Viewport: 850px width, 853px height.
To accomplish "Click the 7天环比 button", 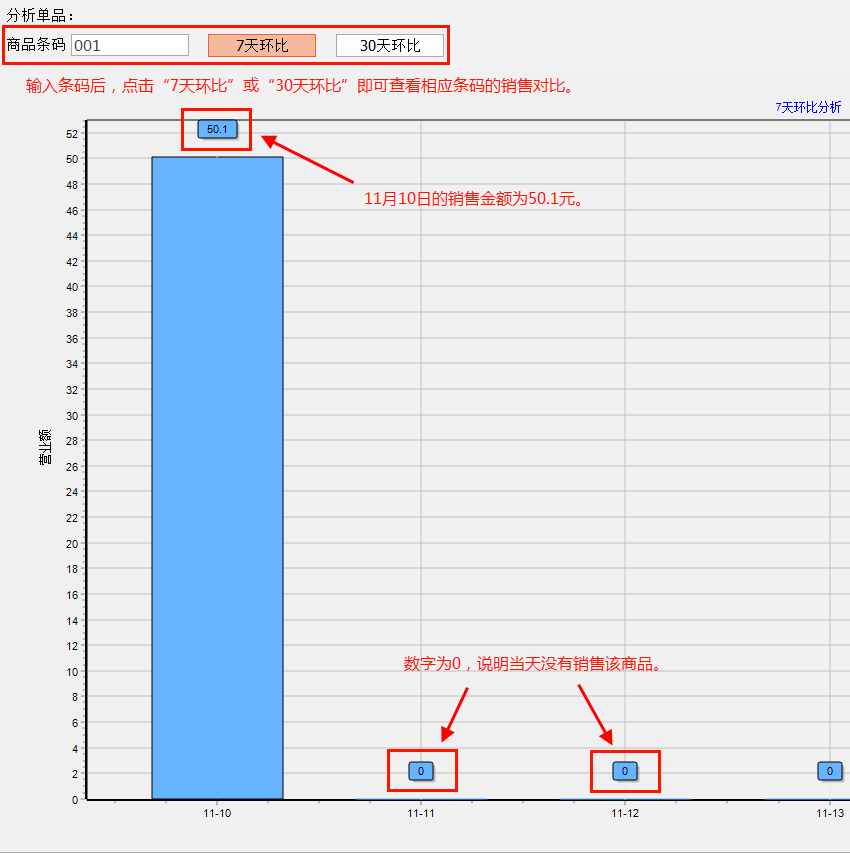I will [x=262, y=45].
